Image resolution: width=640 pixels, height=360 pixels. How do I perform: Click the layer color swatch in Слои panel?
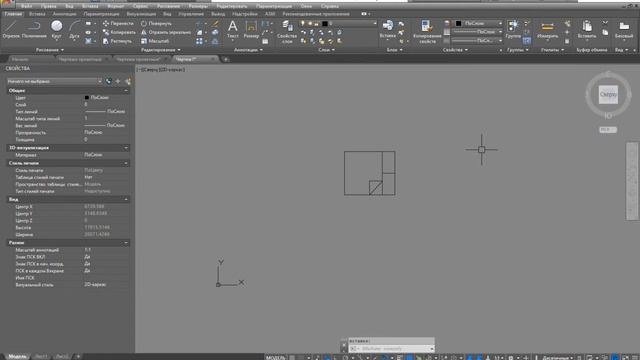pos(325,24)
